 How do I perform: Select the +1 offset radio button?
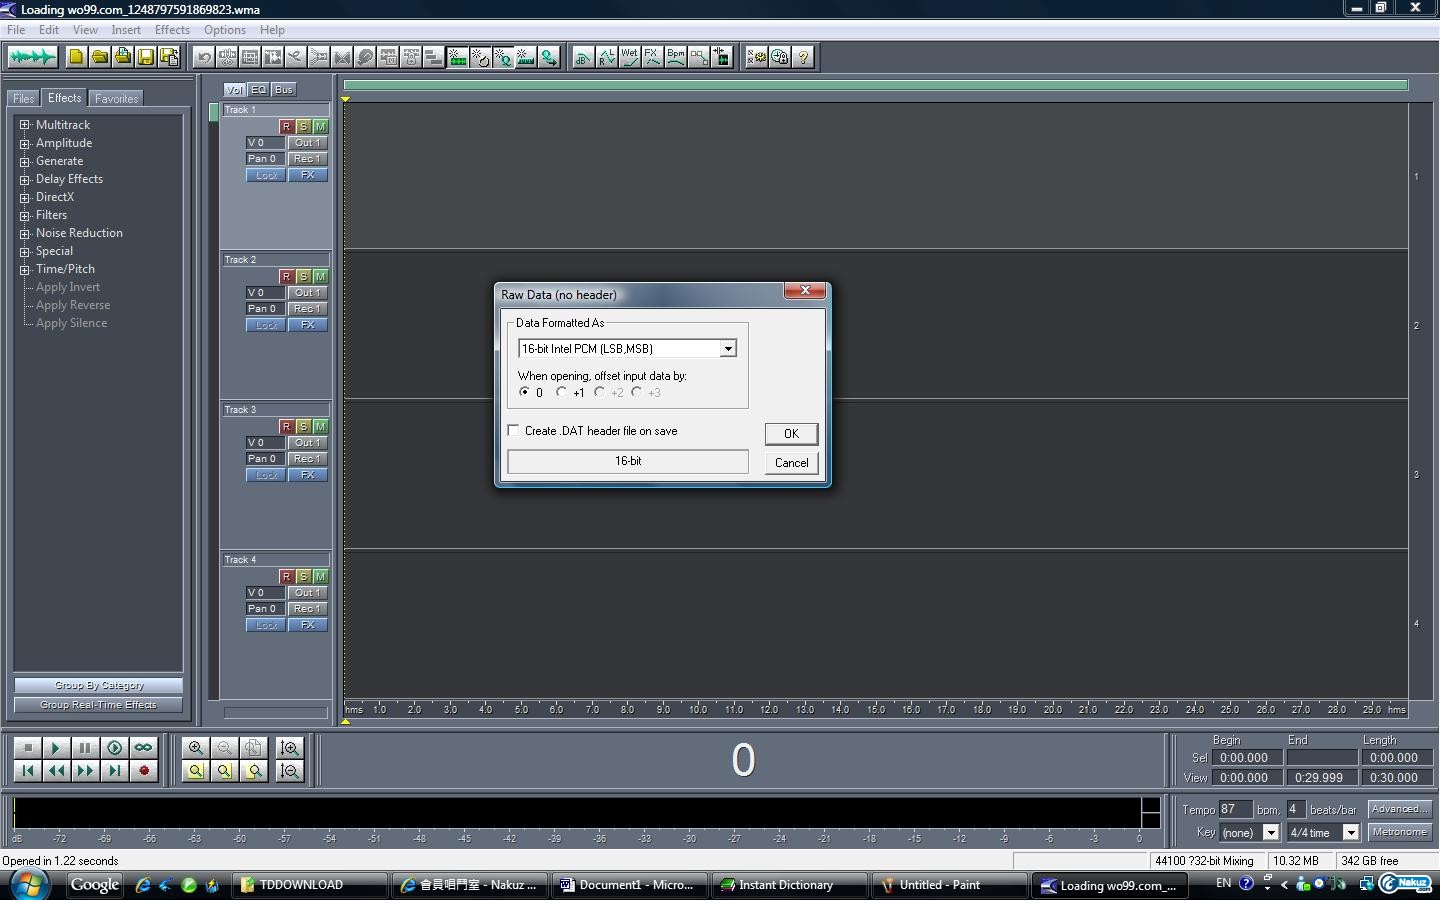[x=562, y=392]
